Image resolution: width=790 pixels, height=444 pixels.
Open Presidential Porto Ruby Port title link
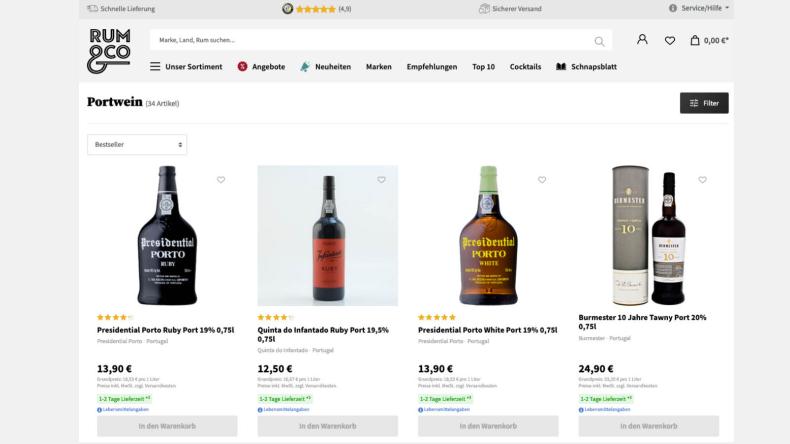tap(165, 330)
